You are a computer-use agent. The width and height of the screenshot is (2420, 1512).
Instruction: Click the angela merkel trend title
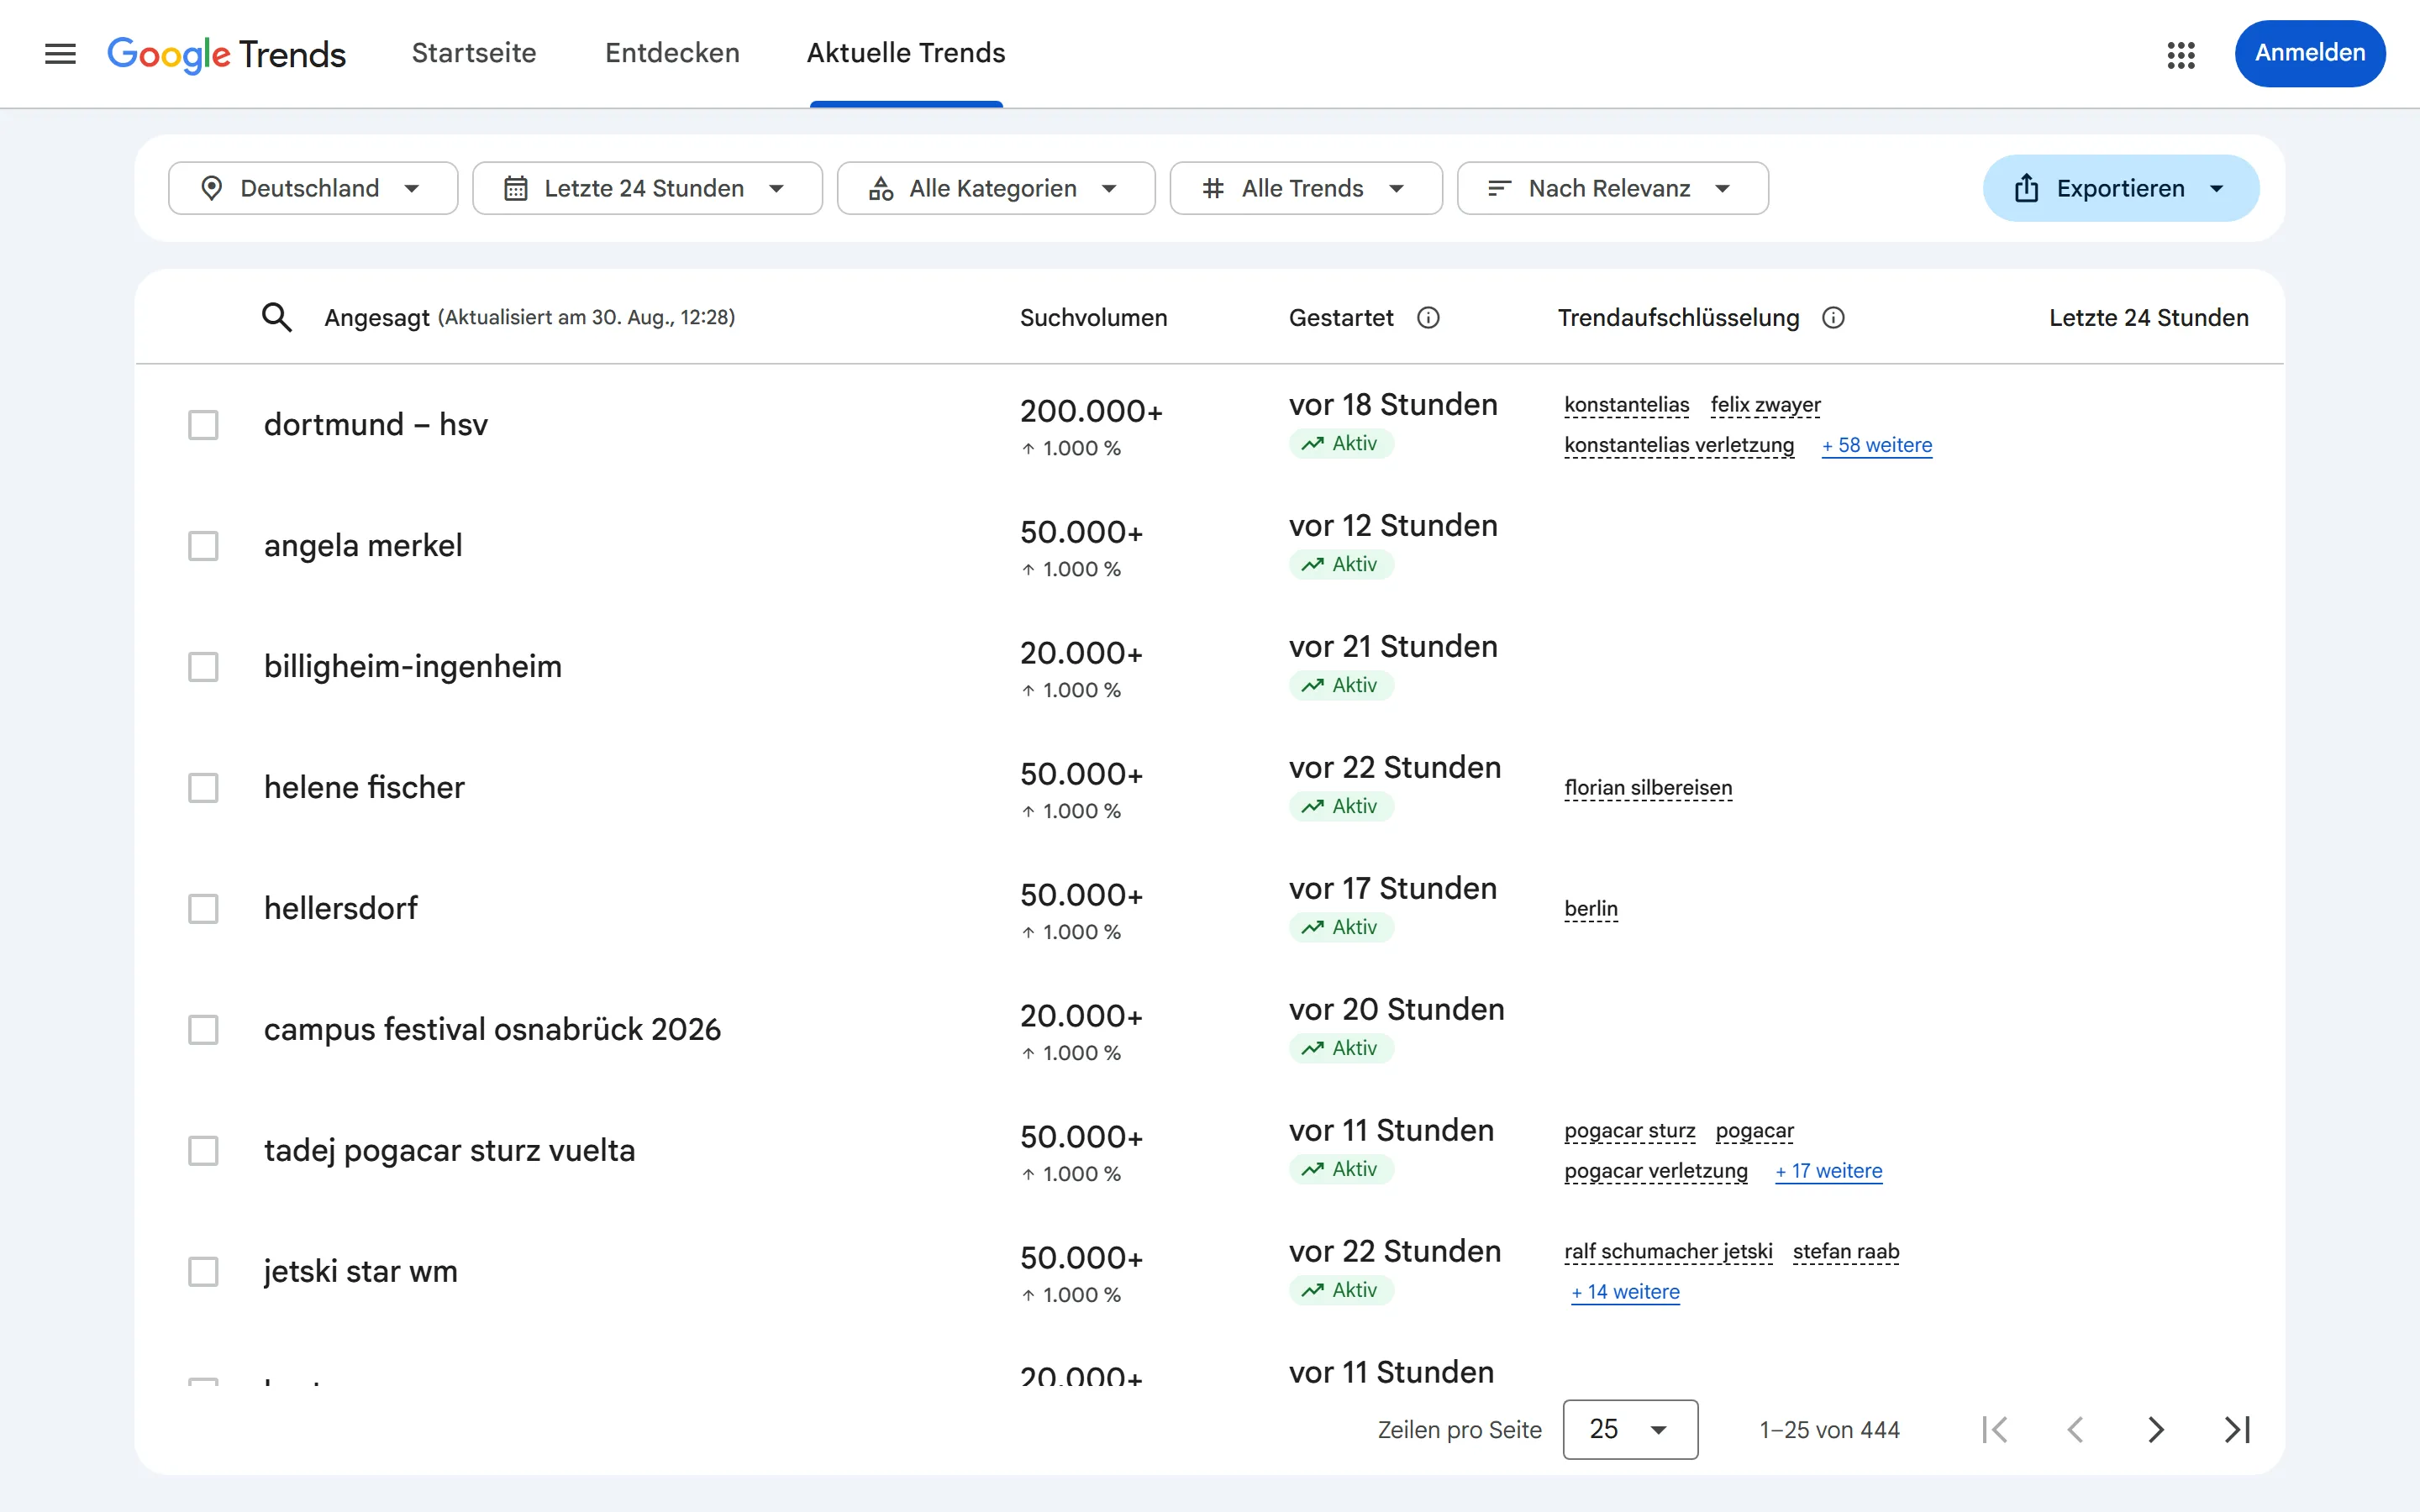click(x=363, y=546)
